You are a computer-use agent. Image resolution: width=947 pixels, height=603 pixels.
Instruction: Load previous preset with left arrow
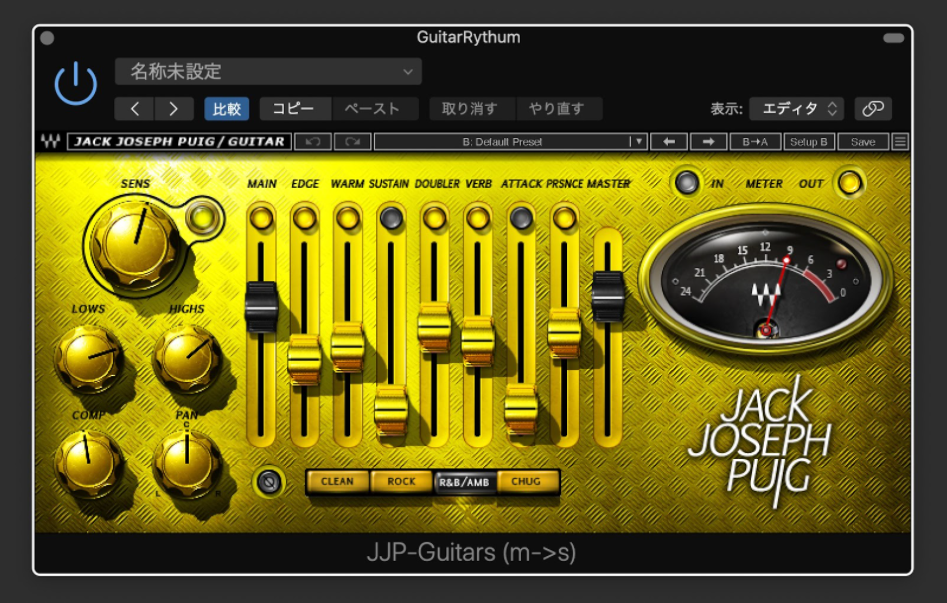click(669, 141)
